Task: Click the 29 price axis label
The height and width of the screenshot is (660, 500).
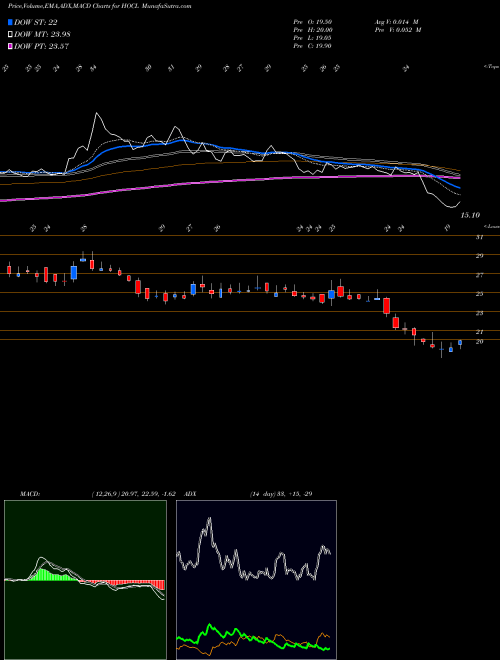Action: click(479, 256)
